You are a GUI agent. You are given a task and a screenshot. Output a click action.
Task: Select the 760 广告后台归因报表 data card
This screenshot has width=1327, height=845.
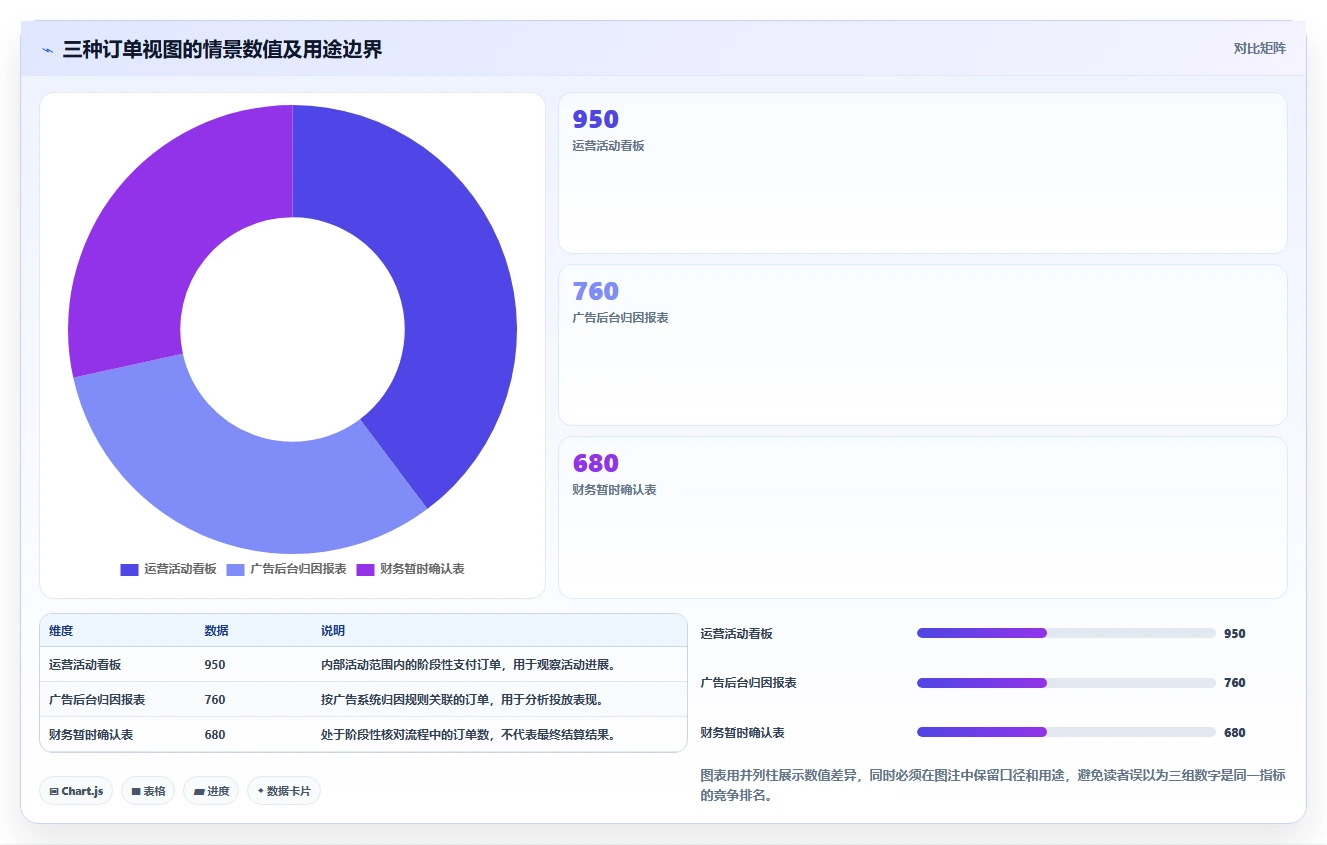click(x=922, y=345)
